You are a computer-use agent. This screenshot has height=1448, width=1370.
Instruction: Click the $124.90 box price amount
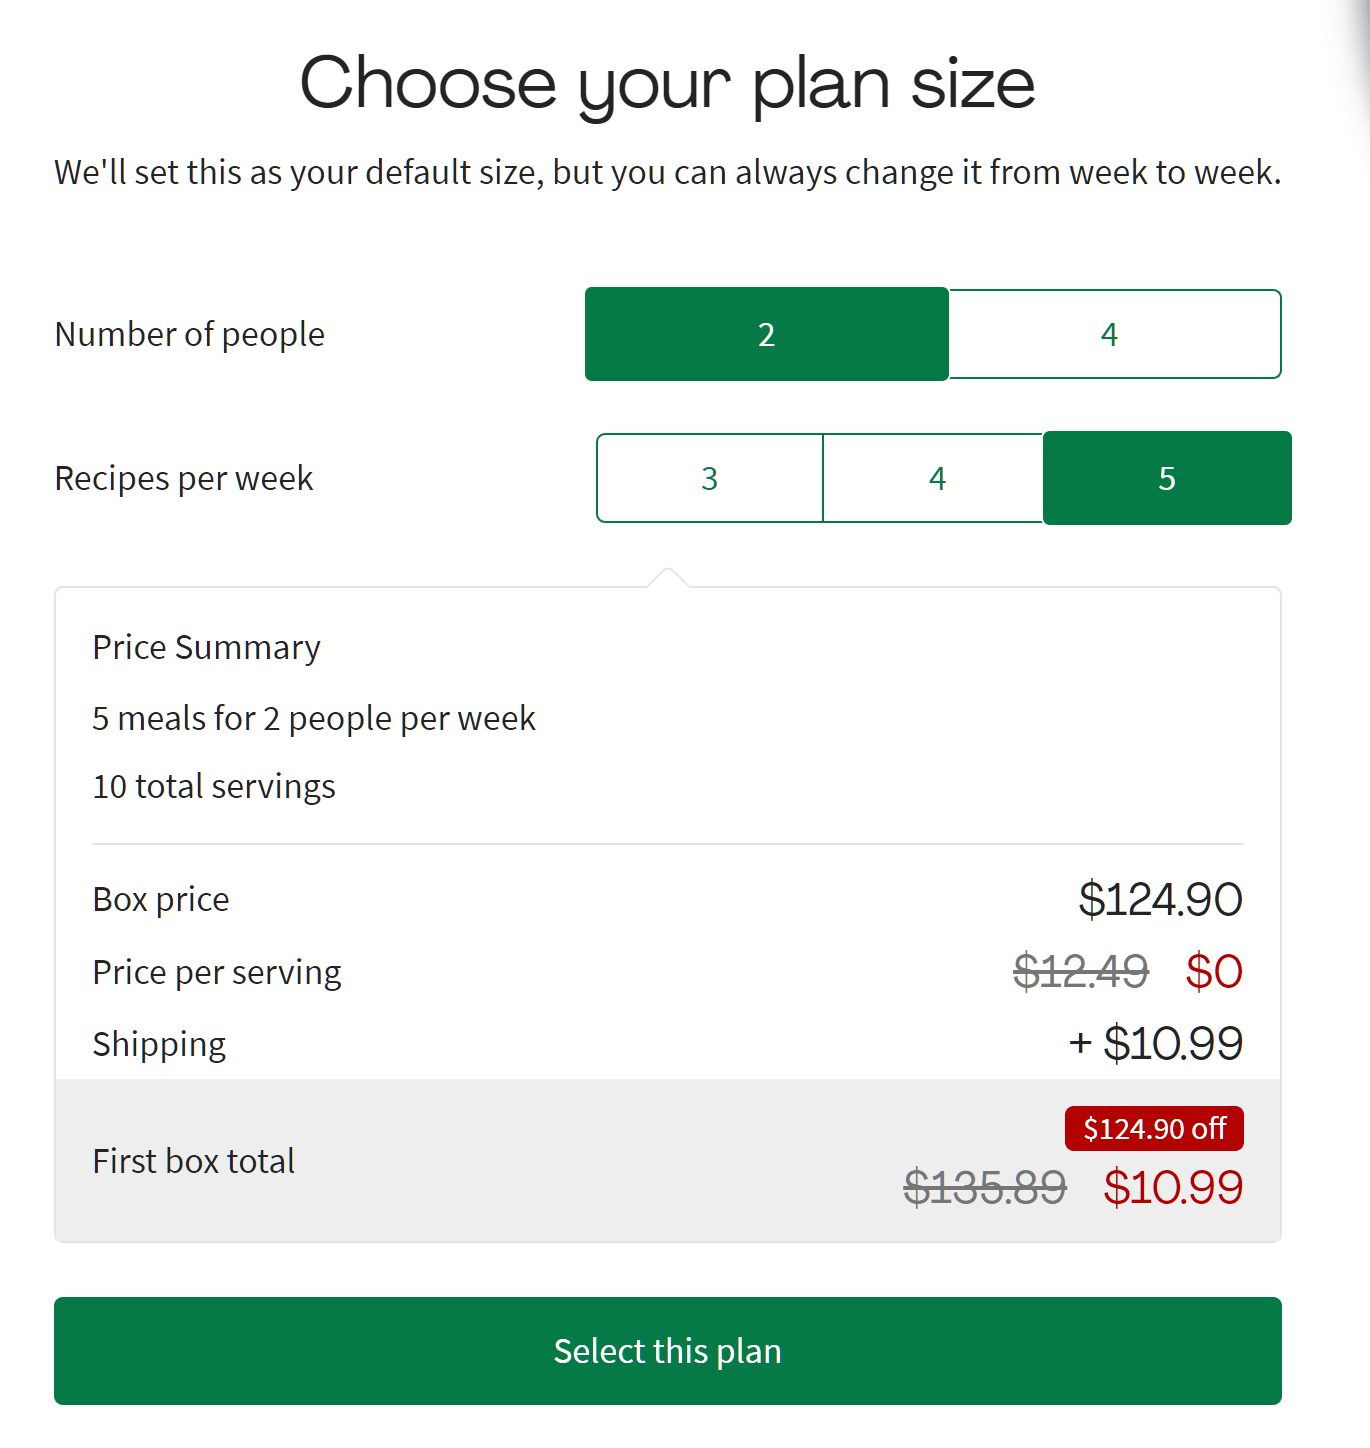click(1160, 899)
